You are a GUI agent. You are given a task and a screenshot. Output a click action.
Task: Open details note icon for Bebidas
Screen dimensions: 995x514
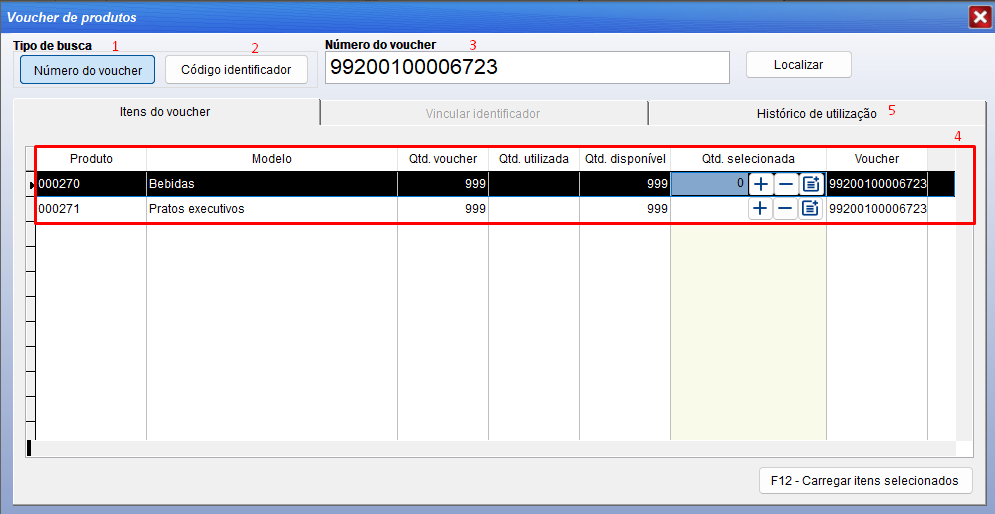tap(811, 184)
